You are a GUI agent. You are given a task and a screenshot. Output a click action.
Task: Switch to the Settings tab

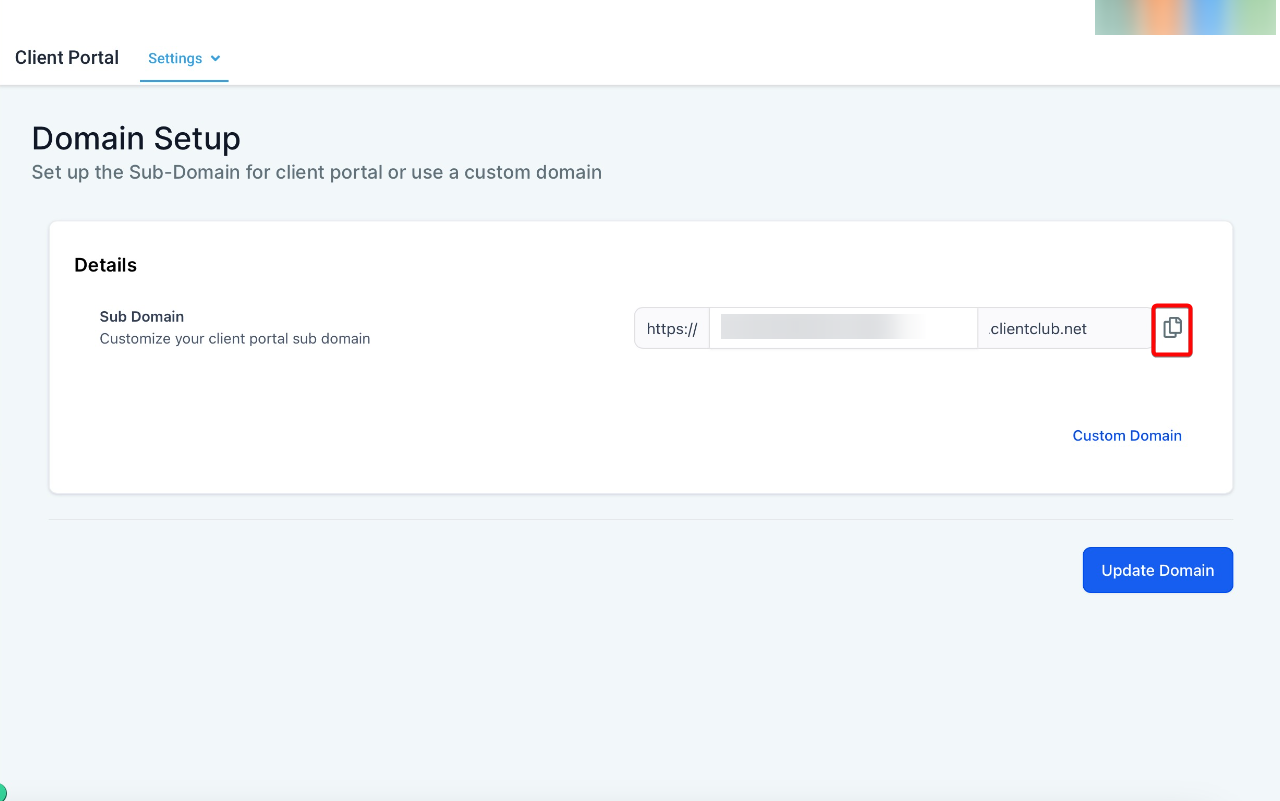[x=184, y=58]
